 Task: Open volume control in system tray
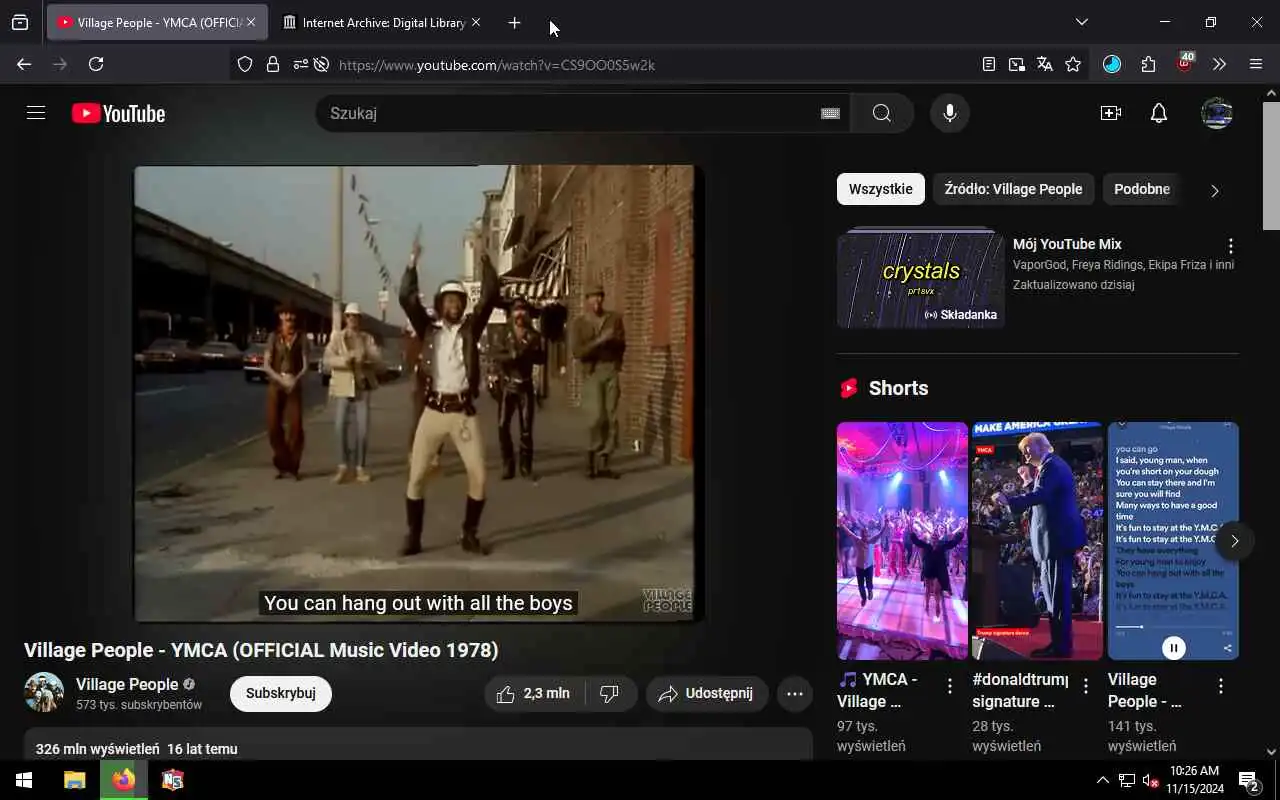pos(1150,780)
